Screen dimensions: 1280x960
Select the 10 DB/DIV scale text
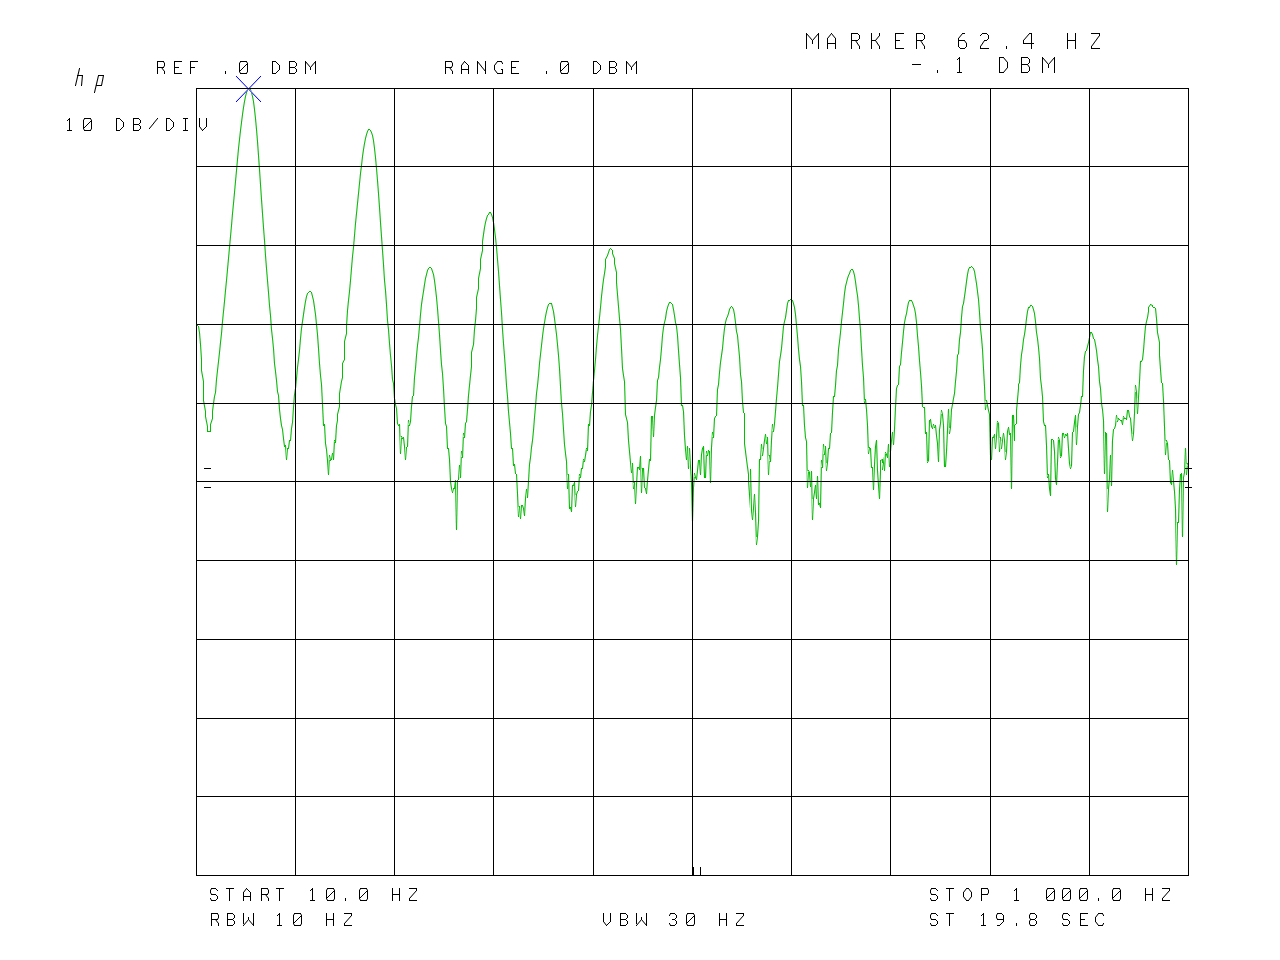tap(137, 125)
